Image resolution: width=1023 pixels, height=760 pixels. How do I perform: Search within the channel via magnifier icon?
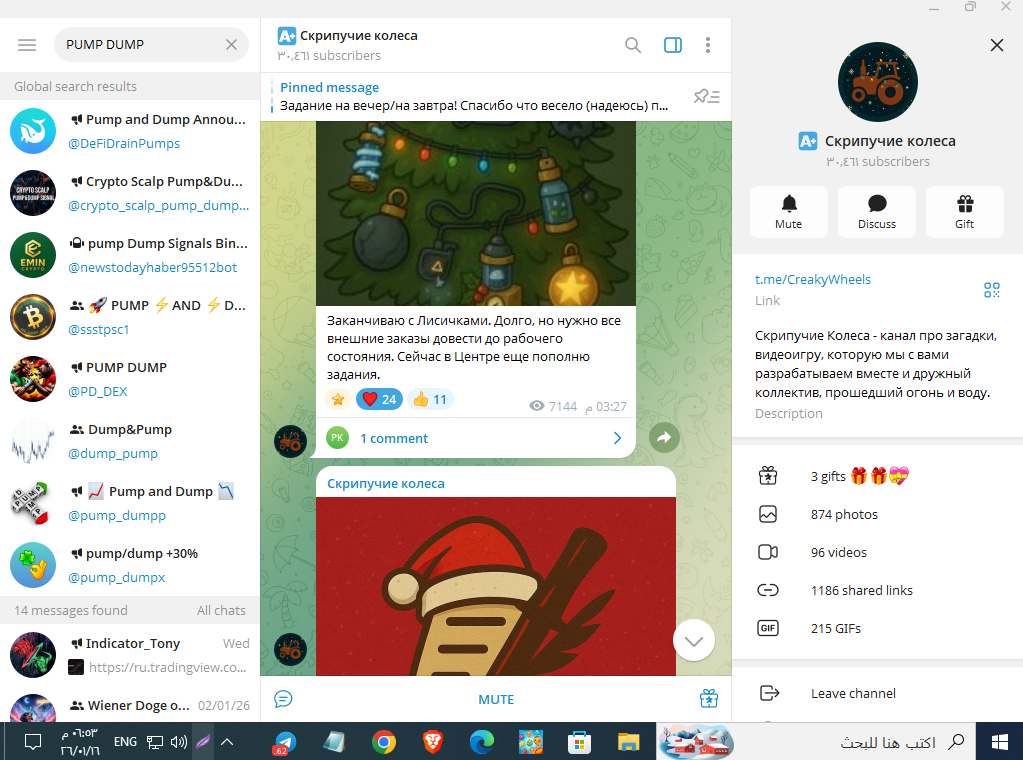[x=632, y=45]
